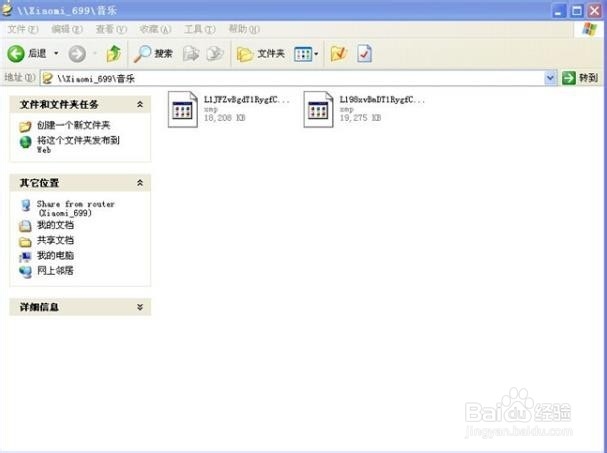Open Shared Documents (共享文档) link

click(55, 240)
